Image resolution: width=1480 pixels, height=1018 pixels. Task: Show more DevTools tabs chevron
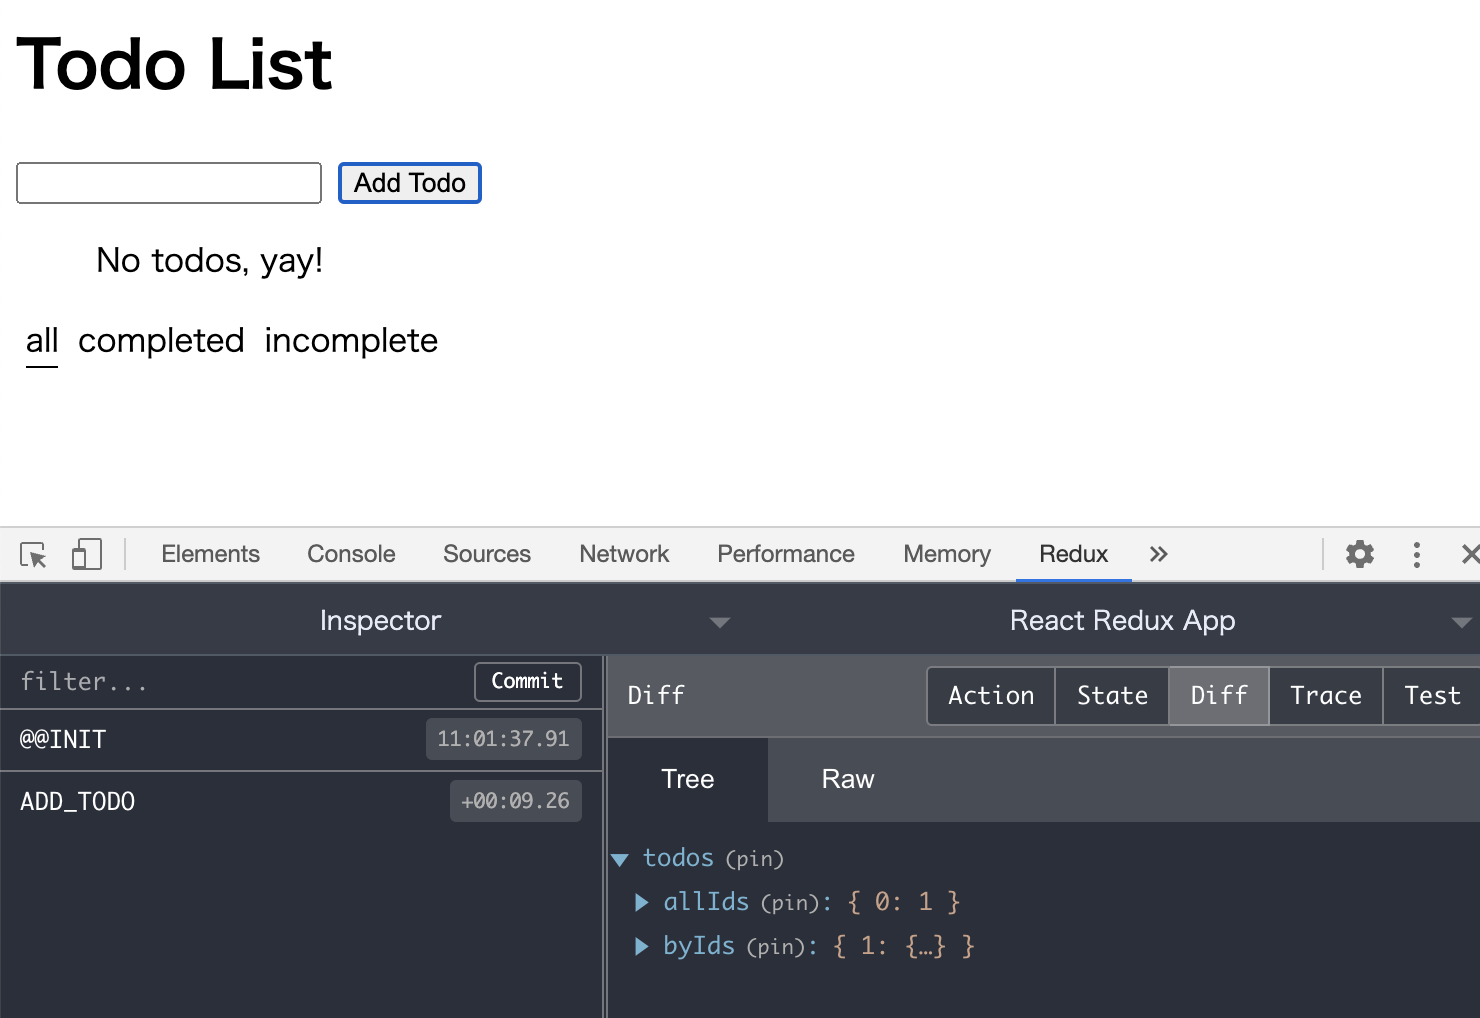tap(1158, 554)
